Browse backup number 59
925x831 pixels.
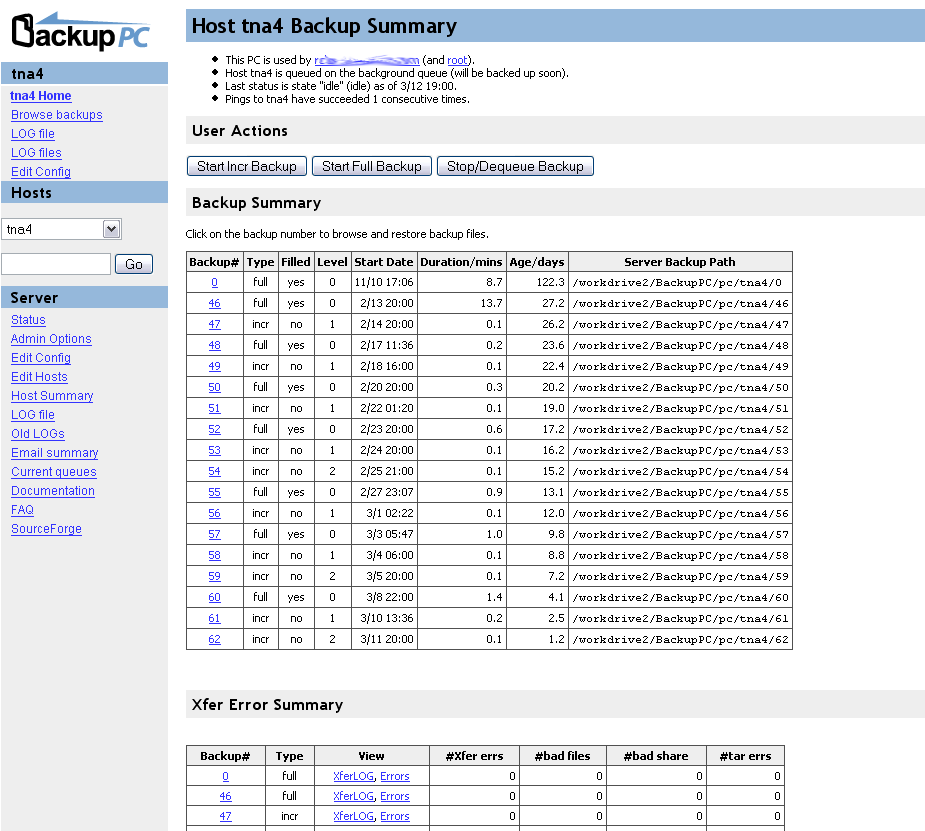coord(214,576)
